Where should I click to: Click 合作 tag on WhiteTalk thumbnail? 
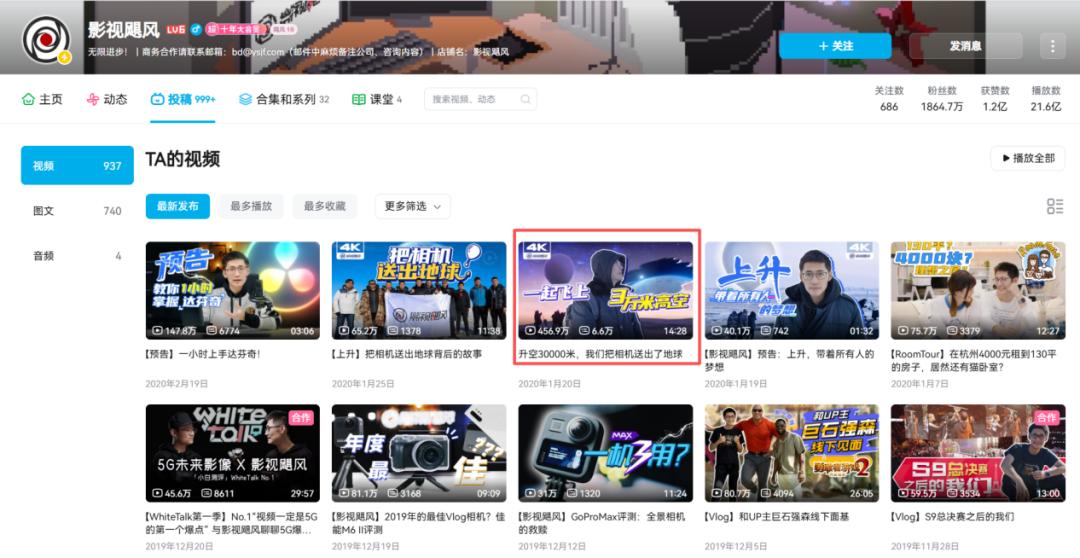tap(301, 417)
